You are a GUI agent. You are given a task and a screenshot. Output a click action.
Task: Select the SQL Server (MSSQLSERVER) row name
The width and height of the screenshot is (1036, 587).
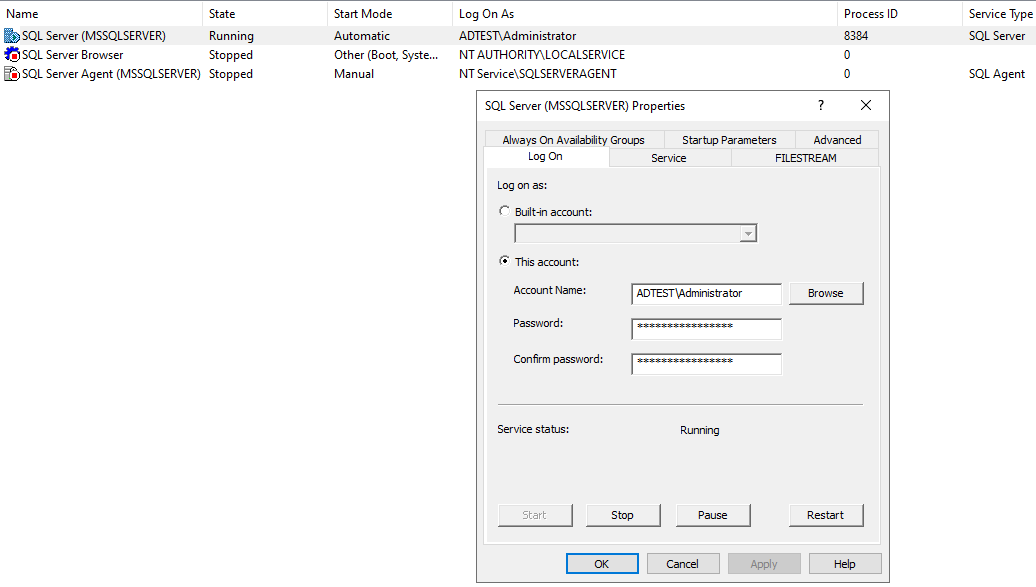[x=94, y=36]
